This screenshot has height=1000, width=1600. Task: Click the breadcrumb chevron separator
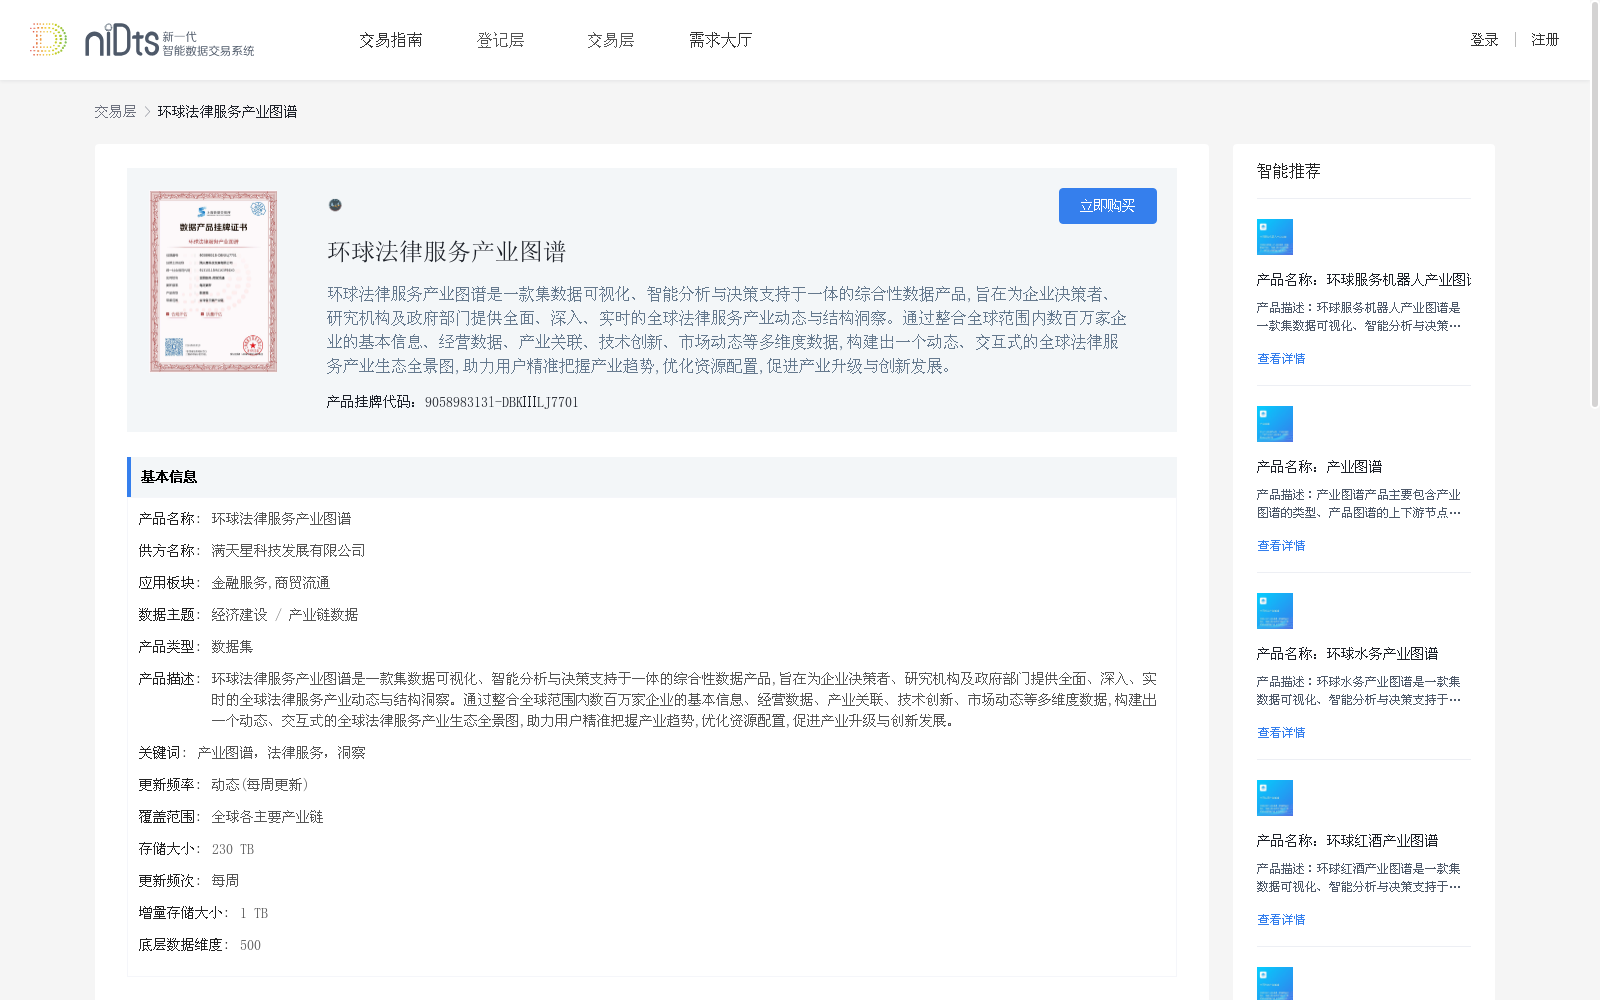(147, 112)
